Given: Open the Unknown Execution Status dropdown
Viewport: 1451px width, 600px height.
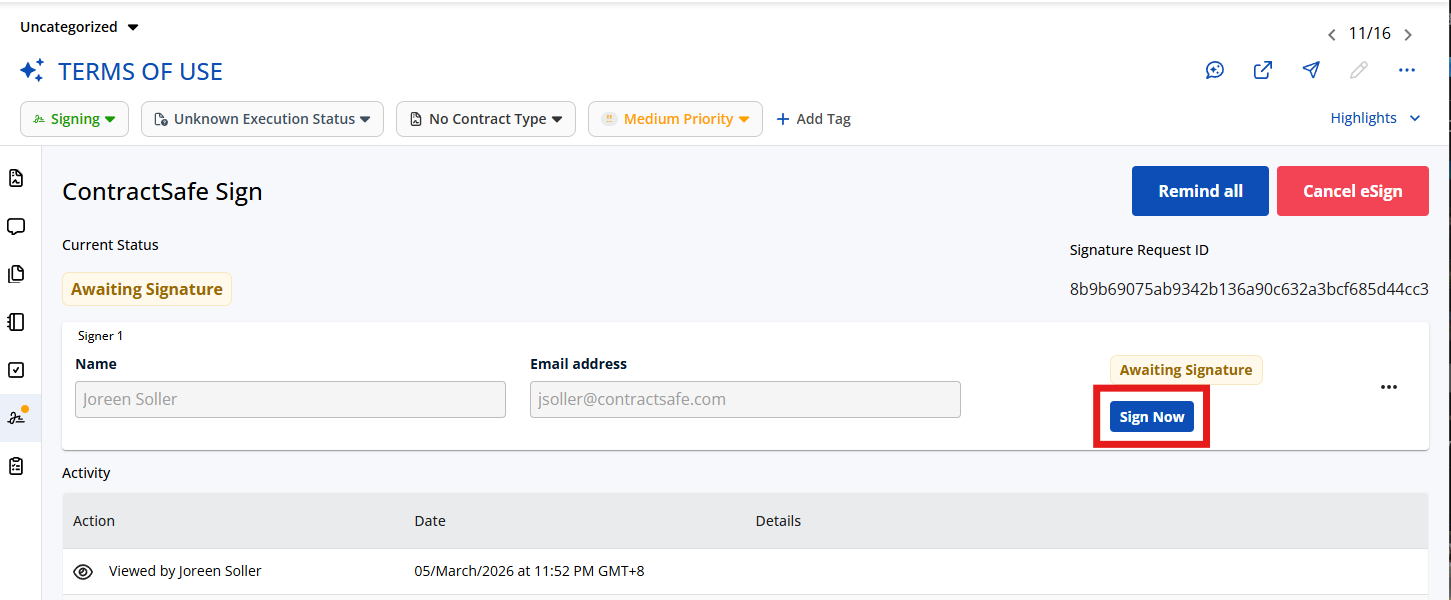Looking at the screenshot, I should click(x=262, y=119).
